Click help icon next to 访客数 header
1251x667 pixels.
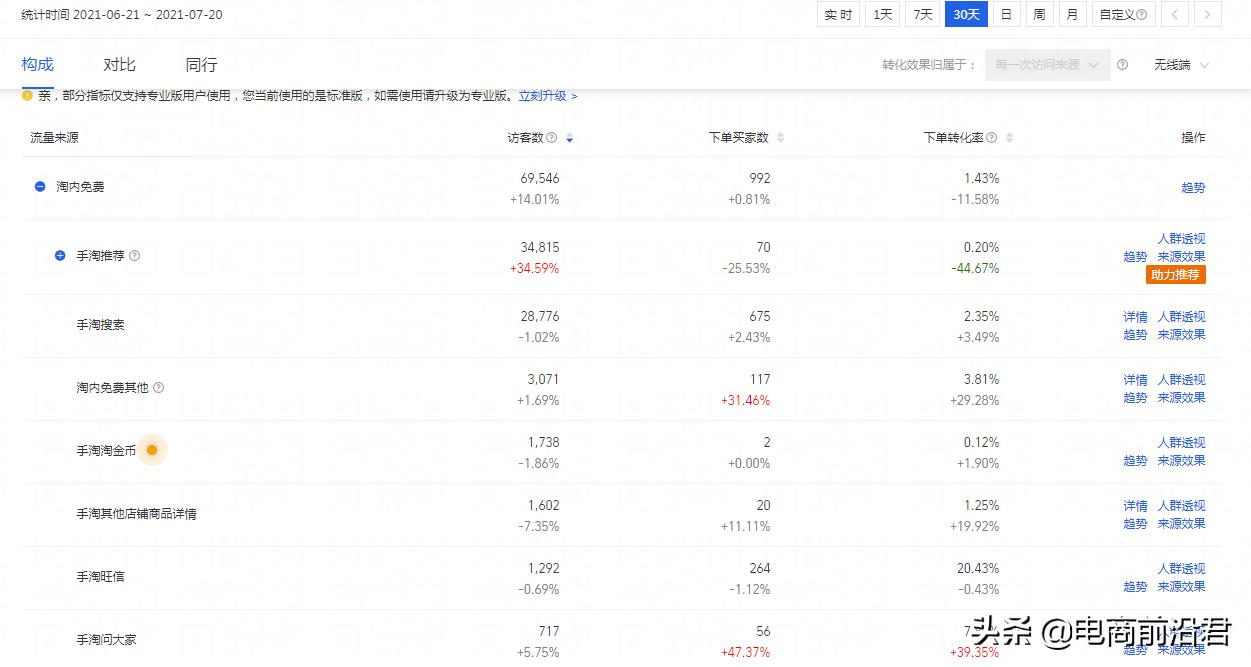point(552,137)
